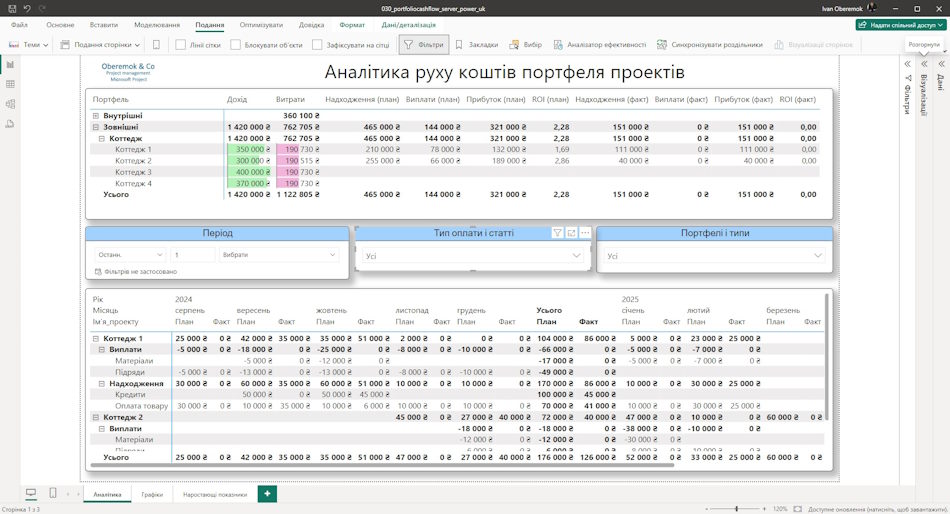Zoom out with the minus button
This screenshot has width=950, height=514.
(706, 509)
